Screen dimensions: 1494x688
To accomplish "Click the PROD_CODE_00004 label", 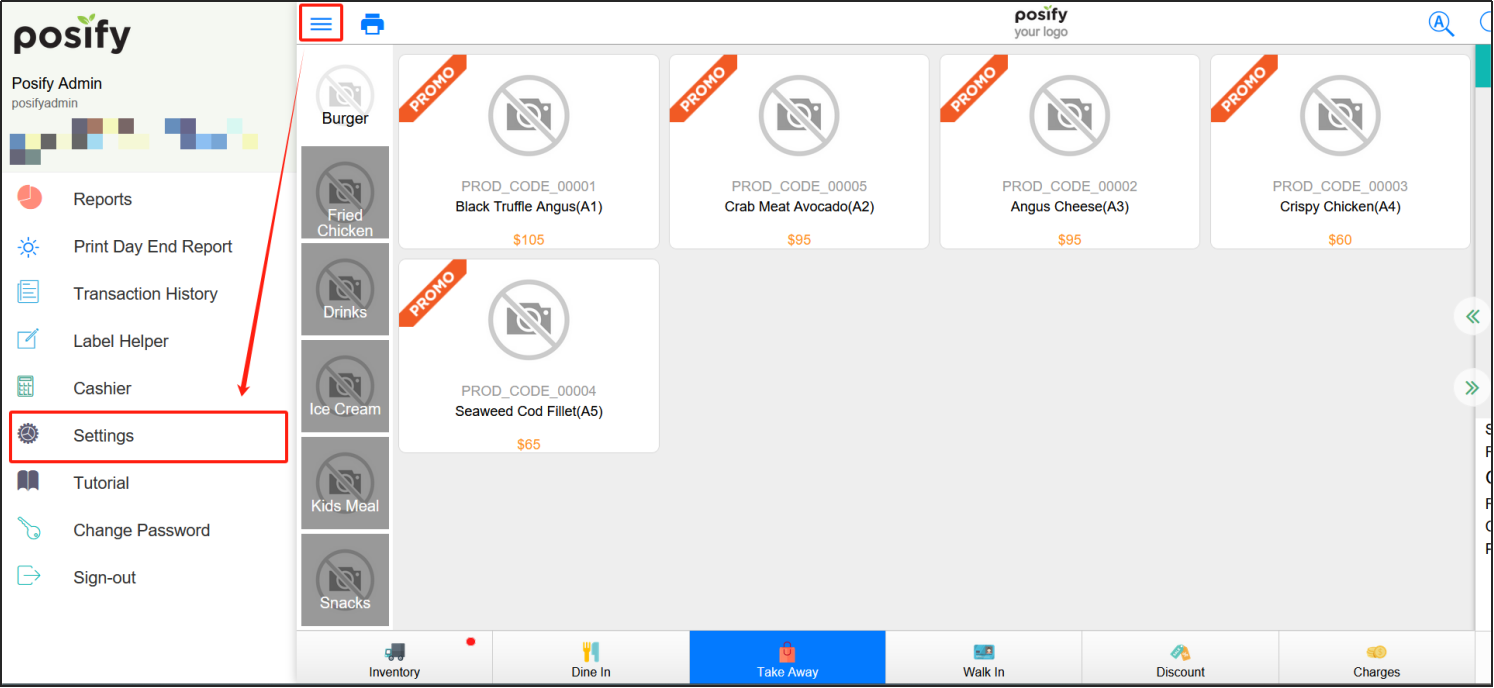I will point(529,391).
